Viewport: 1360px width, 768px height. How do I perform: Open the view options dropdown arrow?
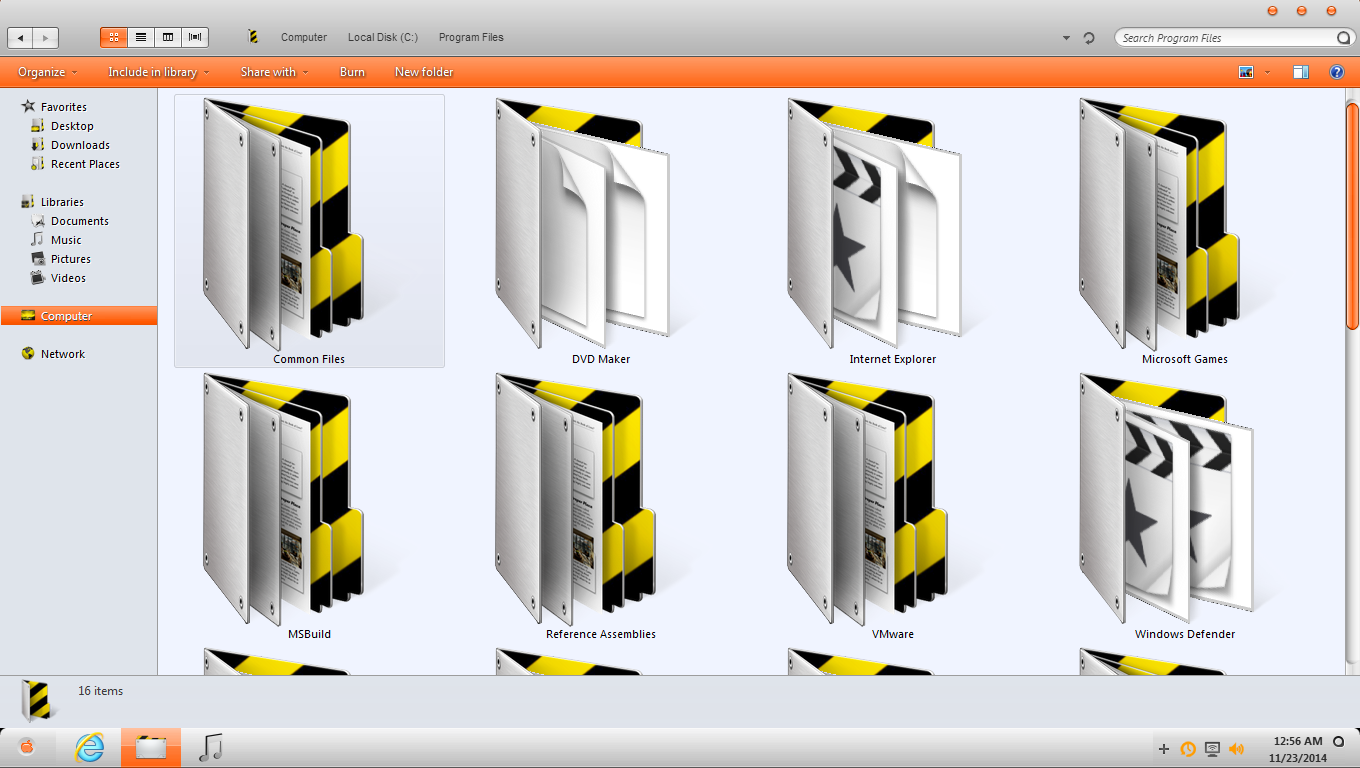1267,72
